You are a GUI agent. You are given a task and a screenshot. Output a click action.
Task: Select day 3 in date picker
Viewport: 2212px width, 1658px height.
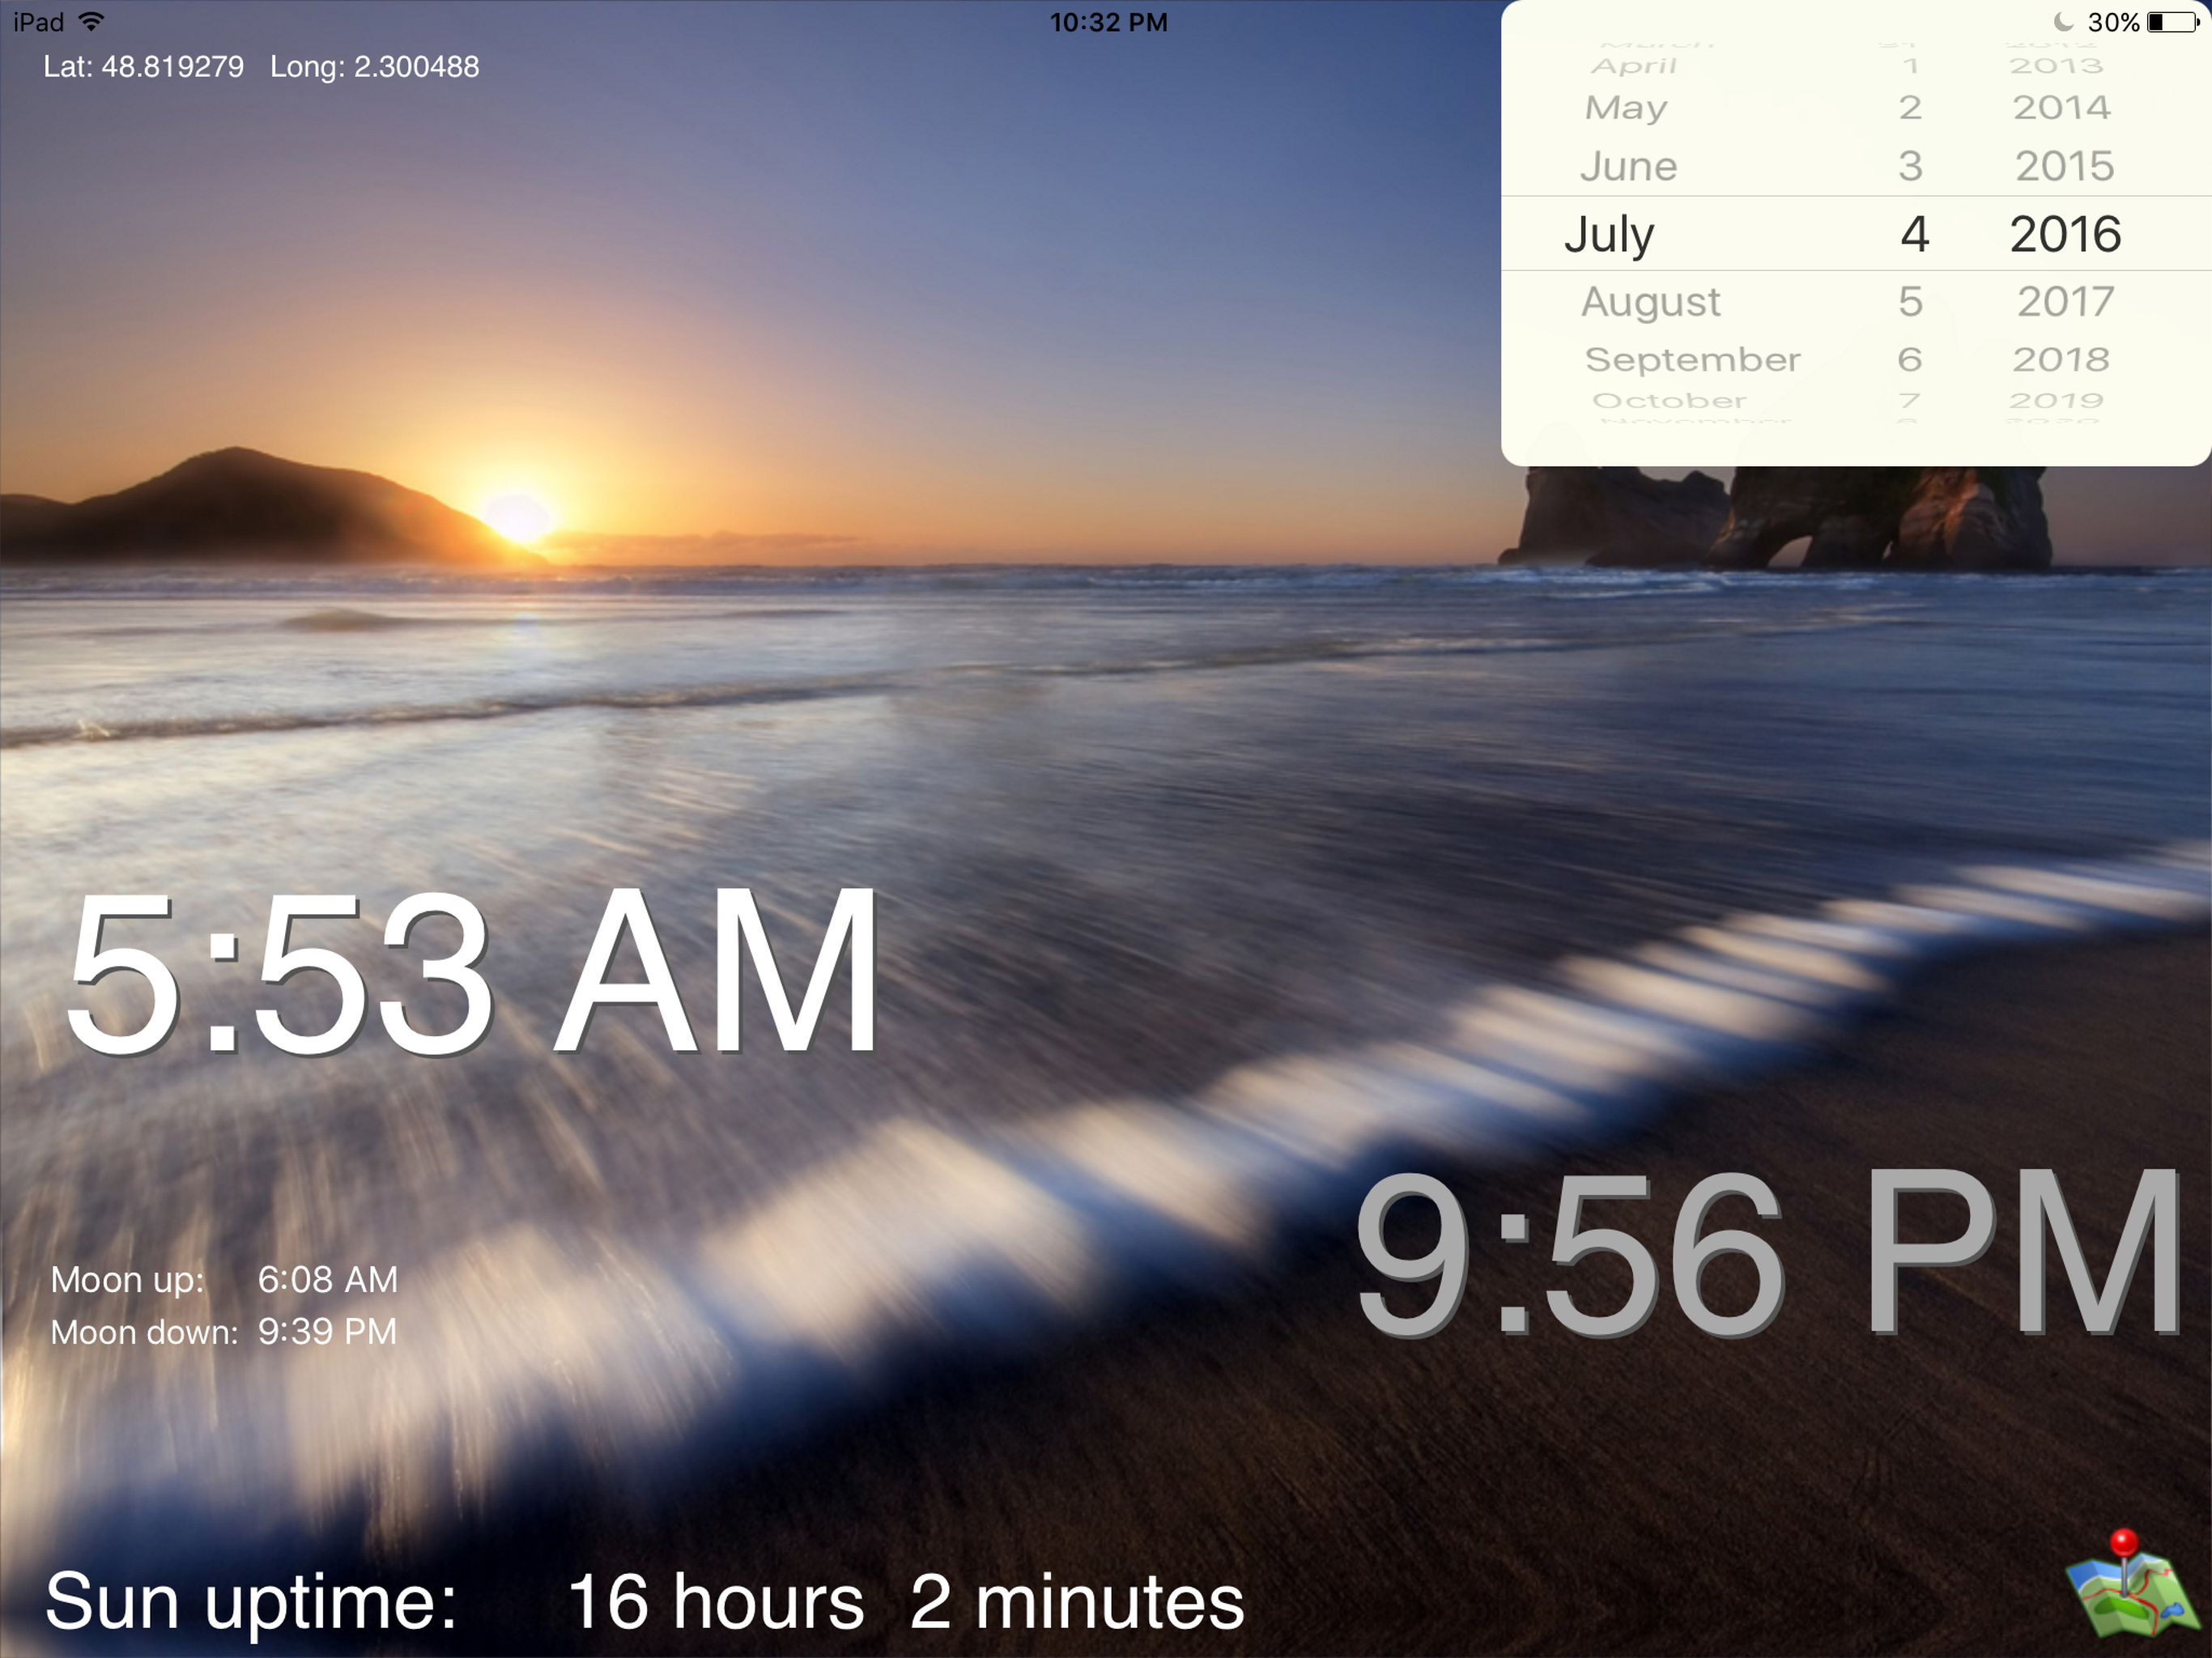click(1910, 166)
